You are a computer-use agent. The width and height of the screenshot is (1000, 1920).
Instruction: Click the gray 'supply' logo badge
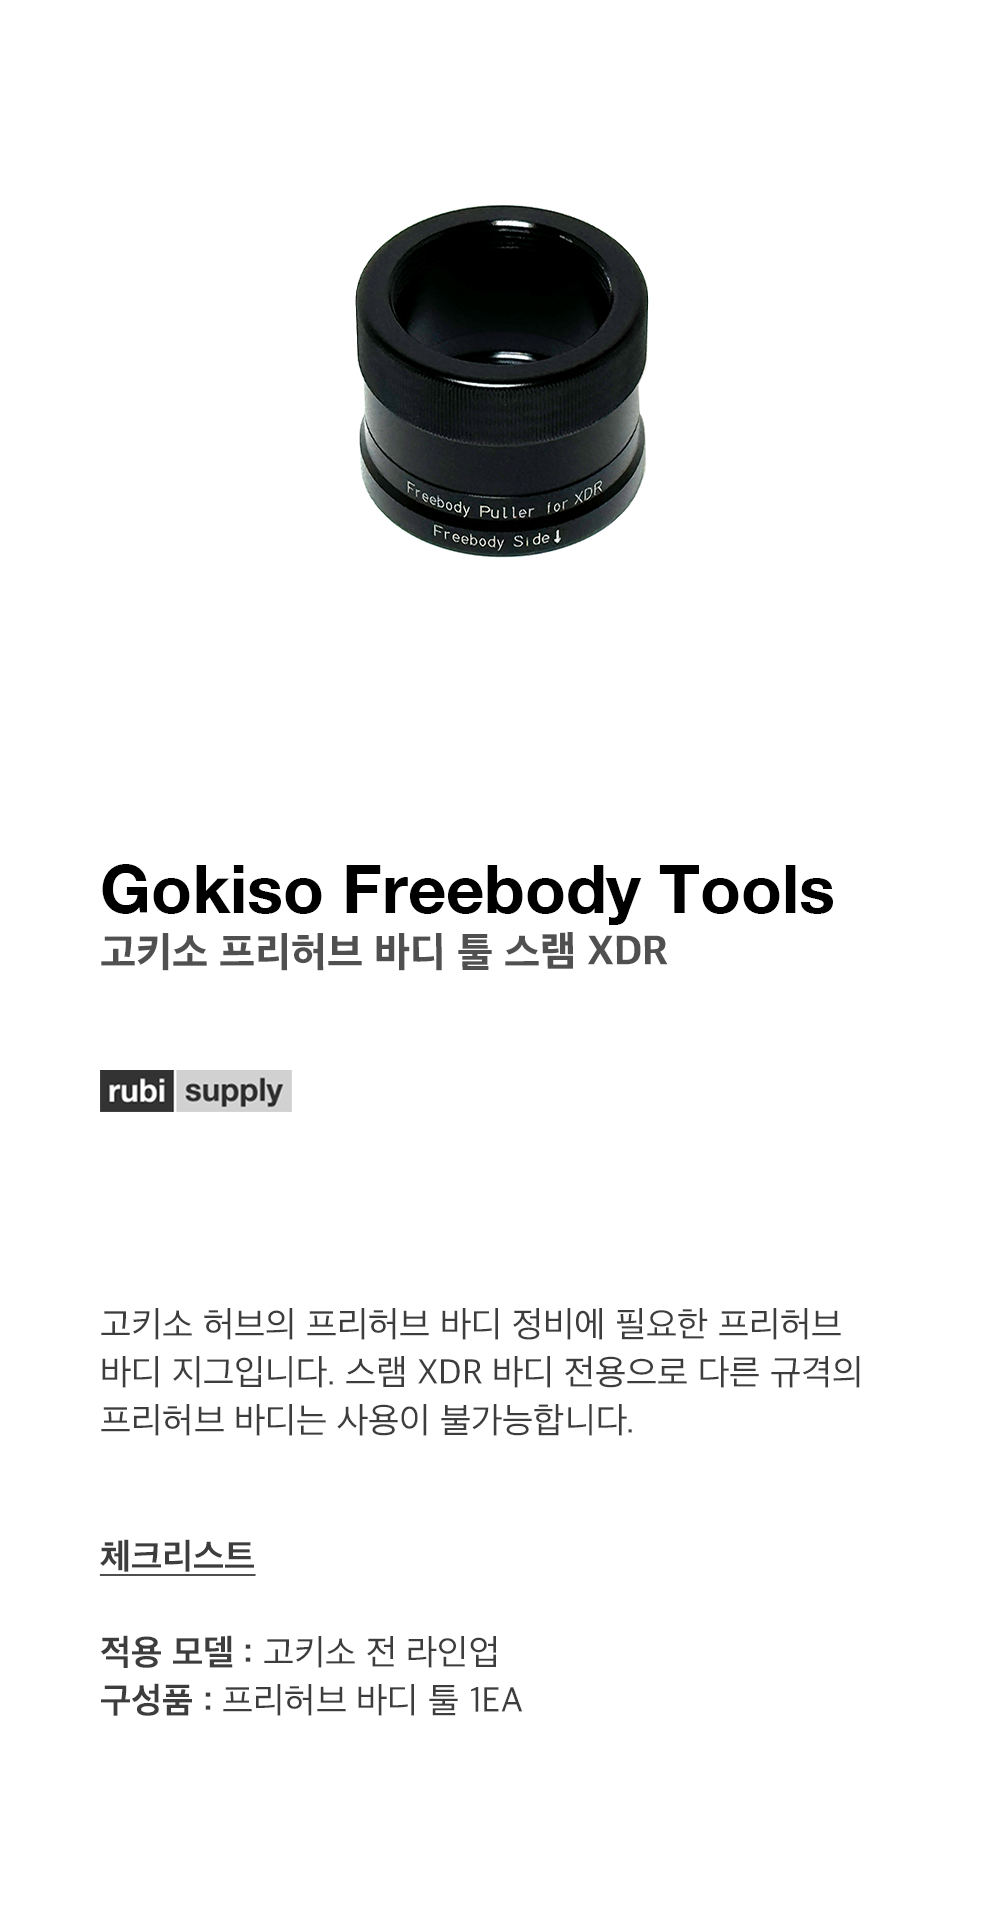pos(234,1091)
